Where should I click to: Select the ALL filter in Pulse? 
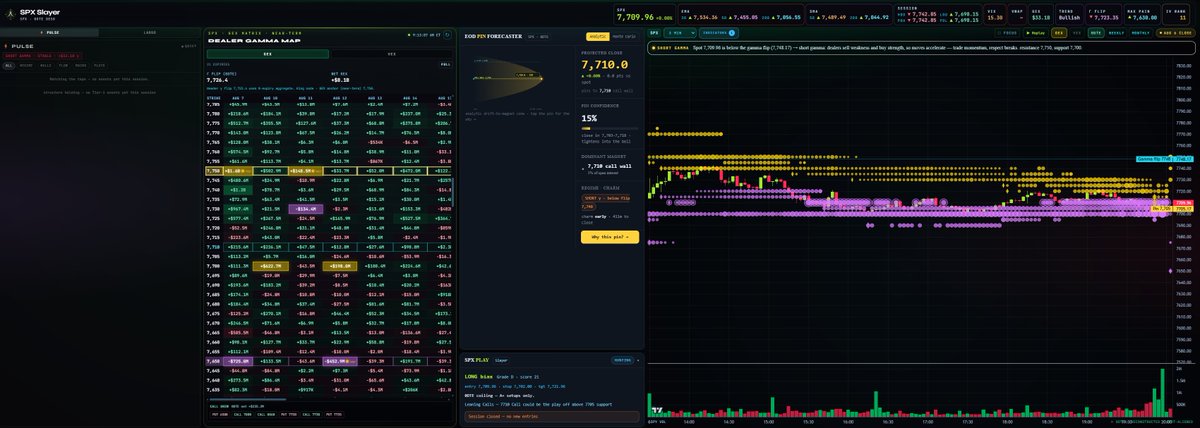click(x=8, y=65)
